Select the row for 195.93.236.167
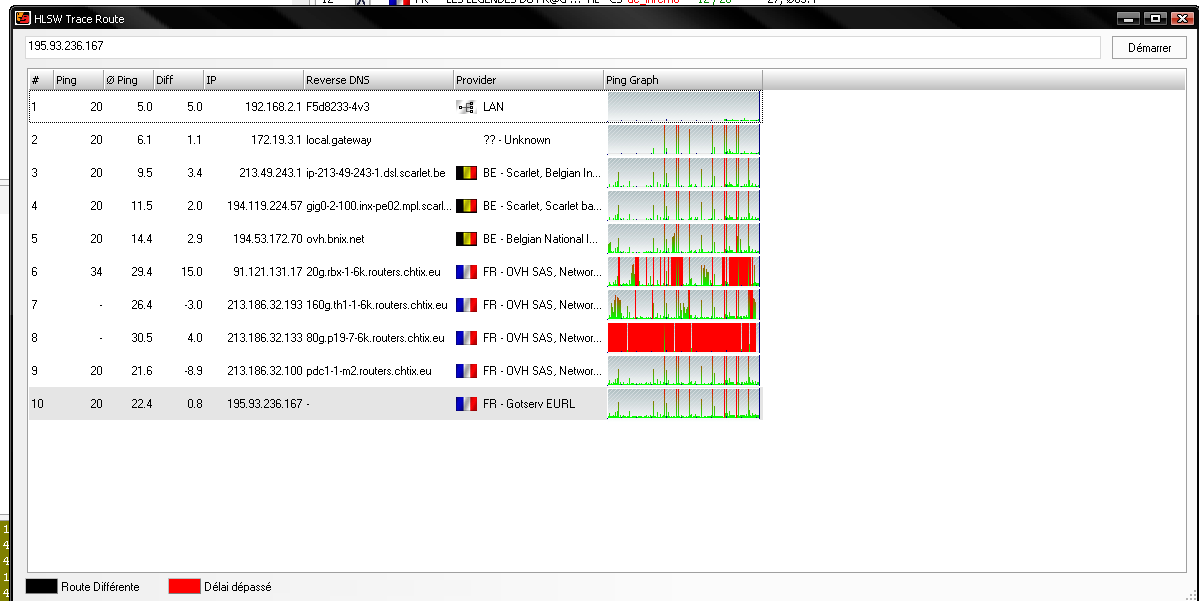Viewport: 1199px width, 601px height. click(x=265, y=404)
